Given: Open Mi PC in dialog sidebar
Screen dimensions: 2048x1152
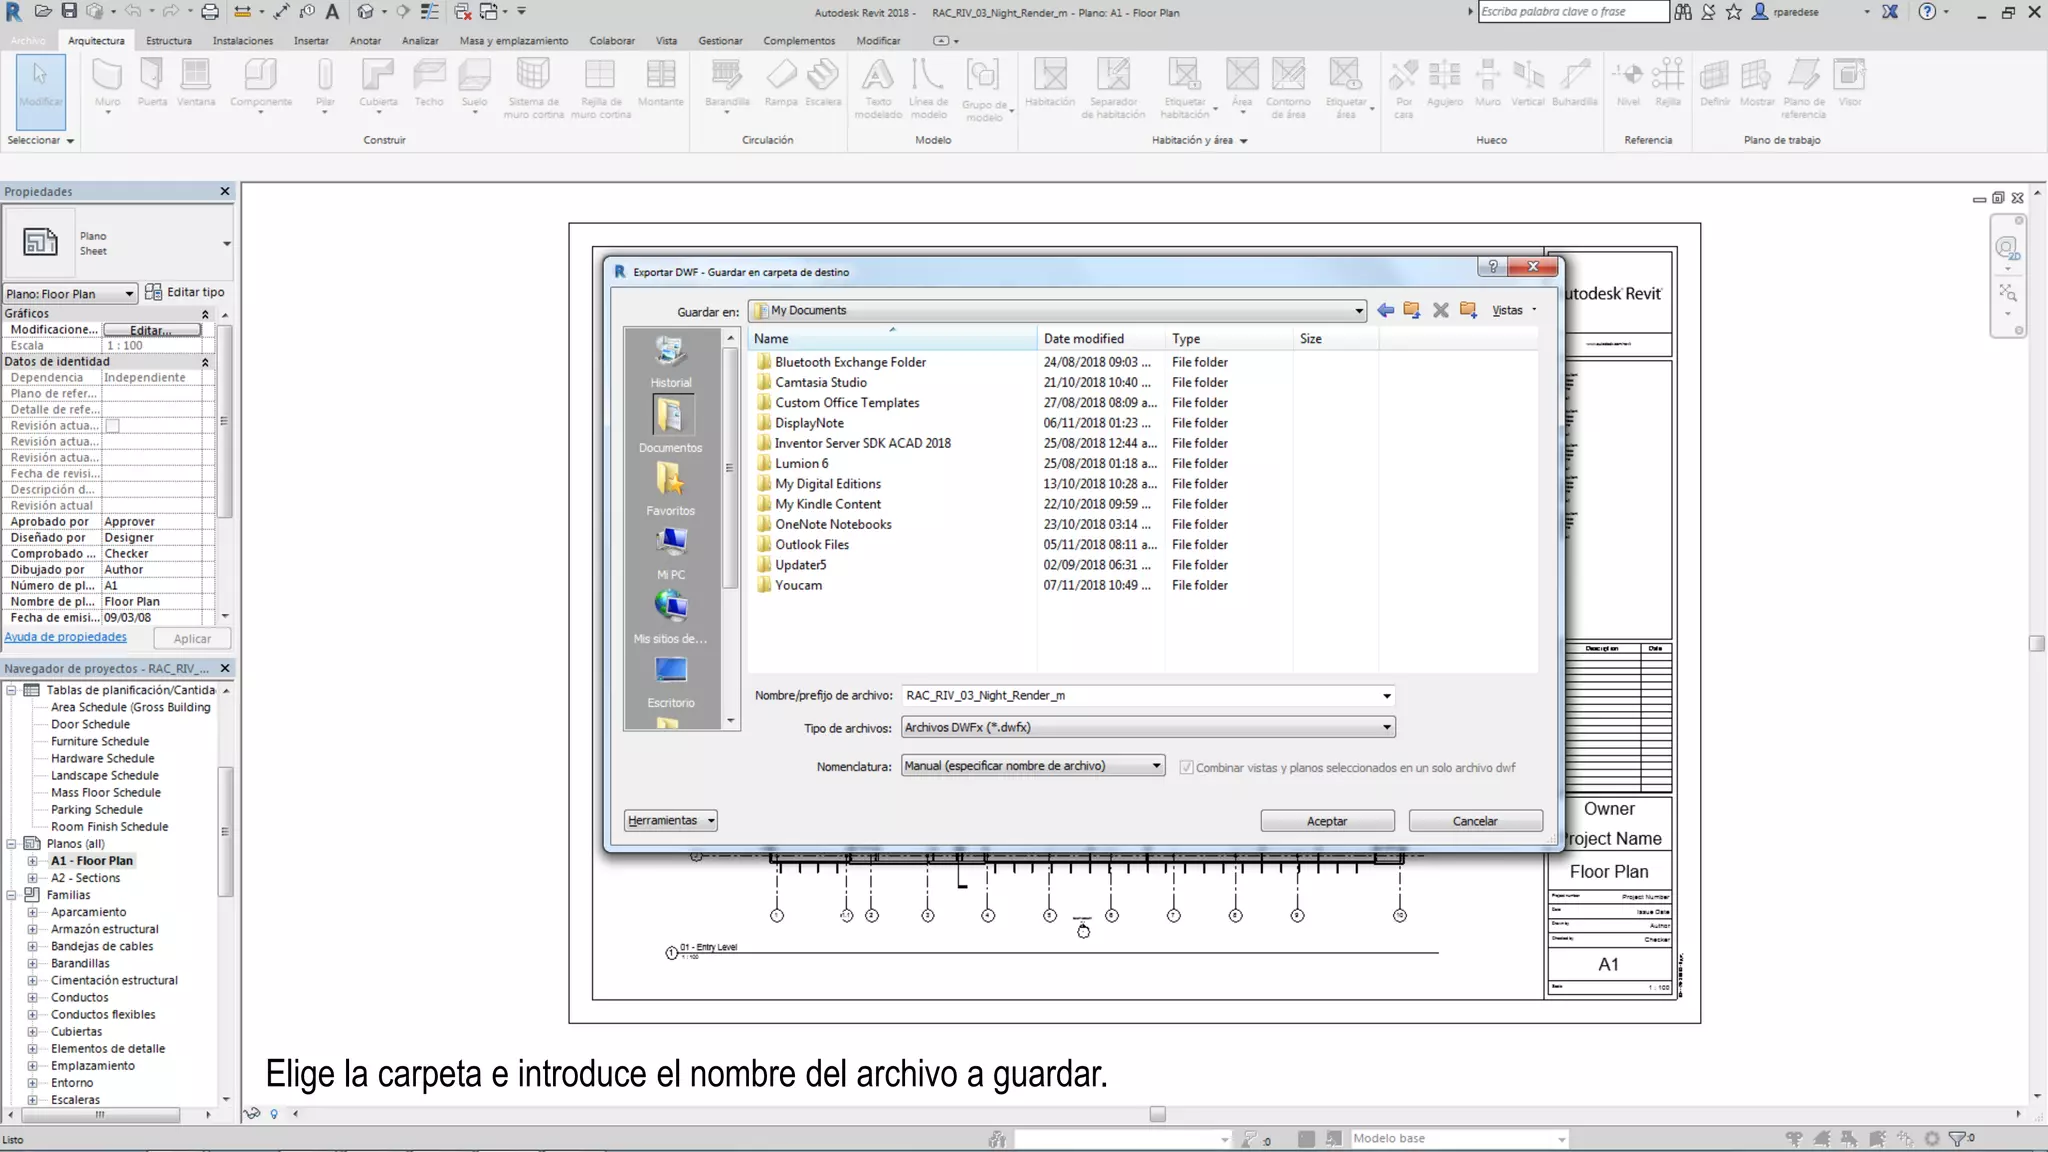Looking at the screenshot, I should coord(670,553).
